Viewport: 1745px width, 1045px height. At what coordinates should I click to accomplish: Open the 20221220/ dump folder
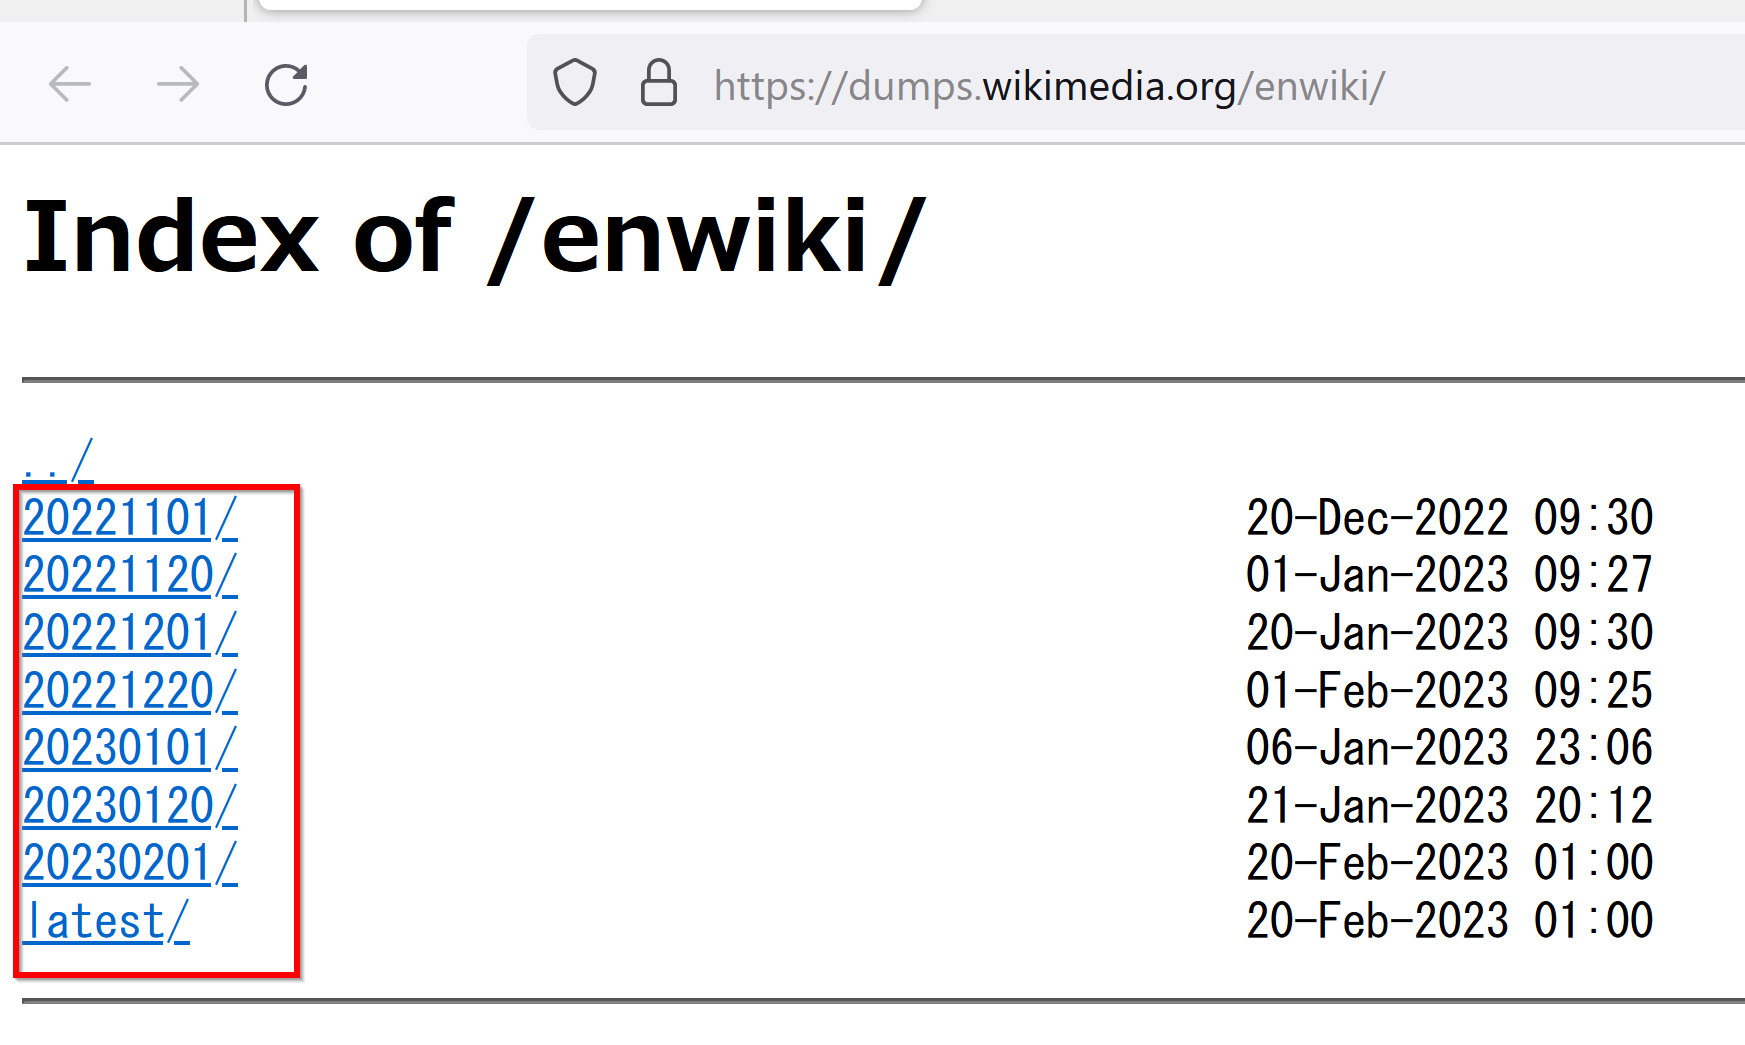[130, 691]
